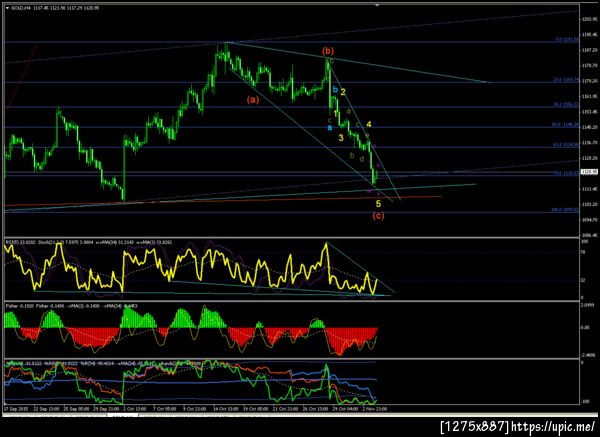Click the 26 Oct 13:00 time axis label

(x=316, y=409)
